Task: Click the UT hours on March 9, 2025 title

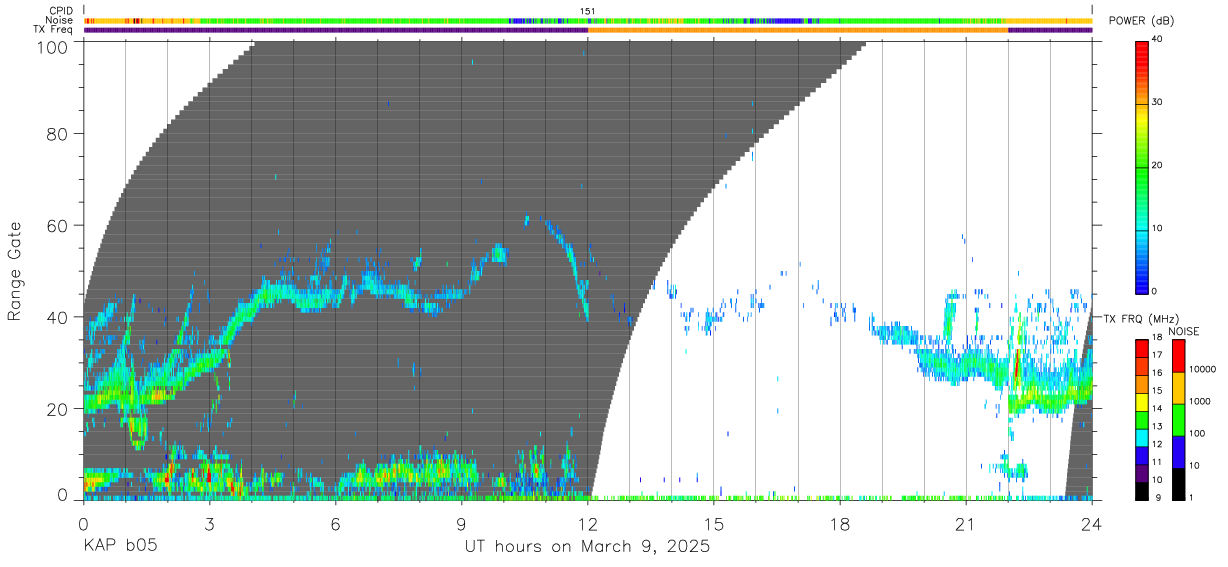Action: pos(587,547)
